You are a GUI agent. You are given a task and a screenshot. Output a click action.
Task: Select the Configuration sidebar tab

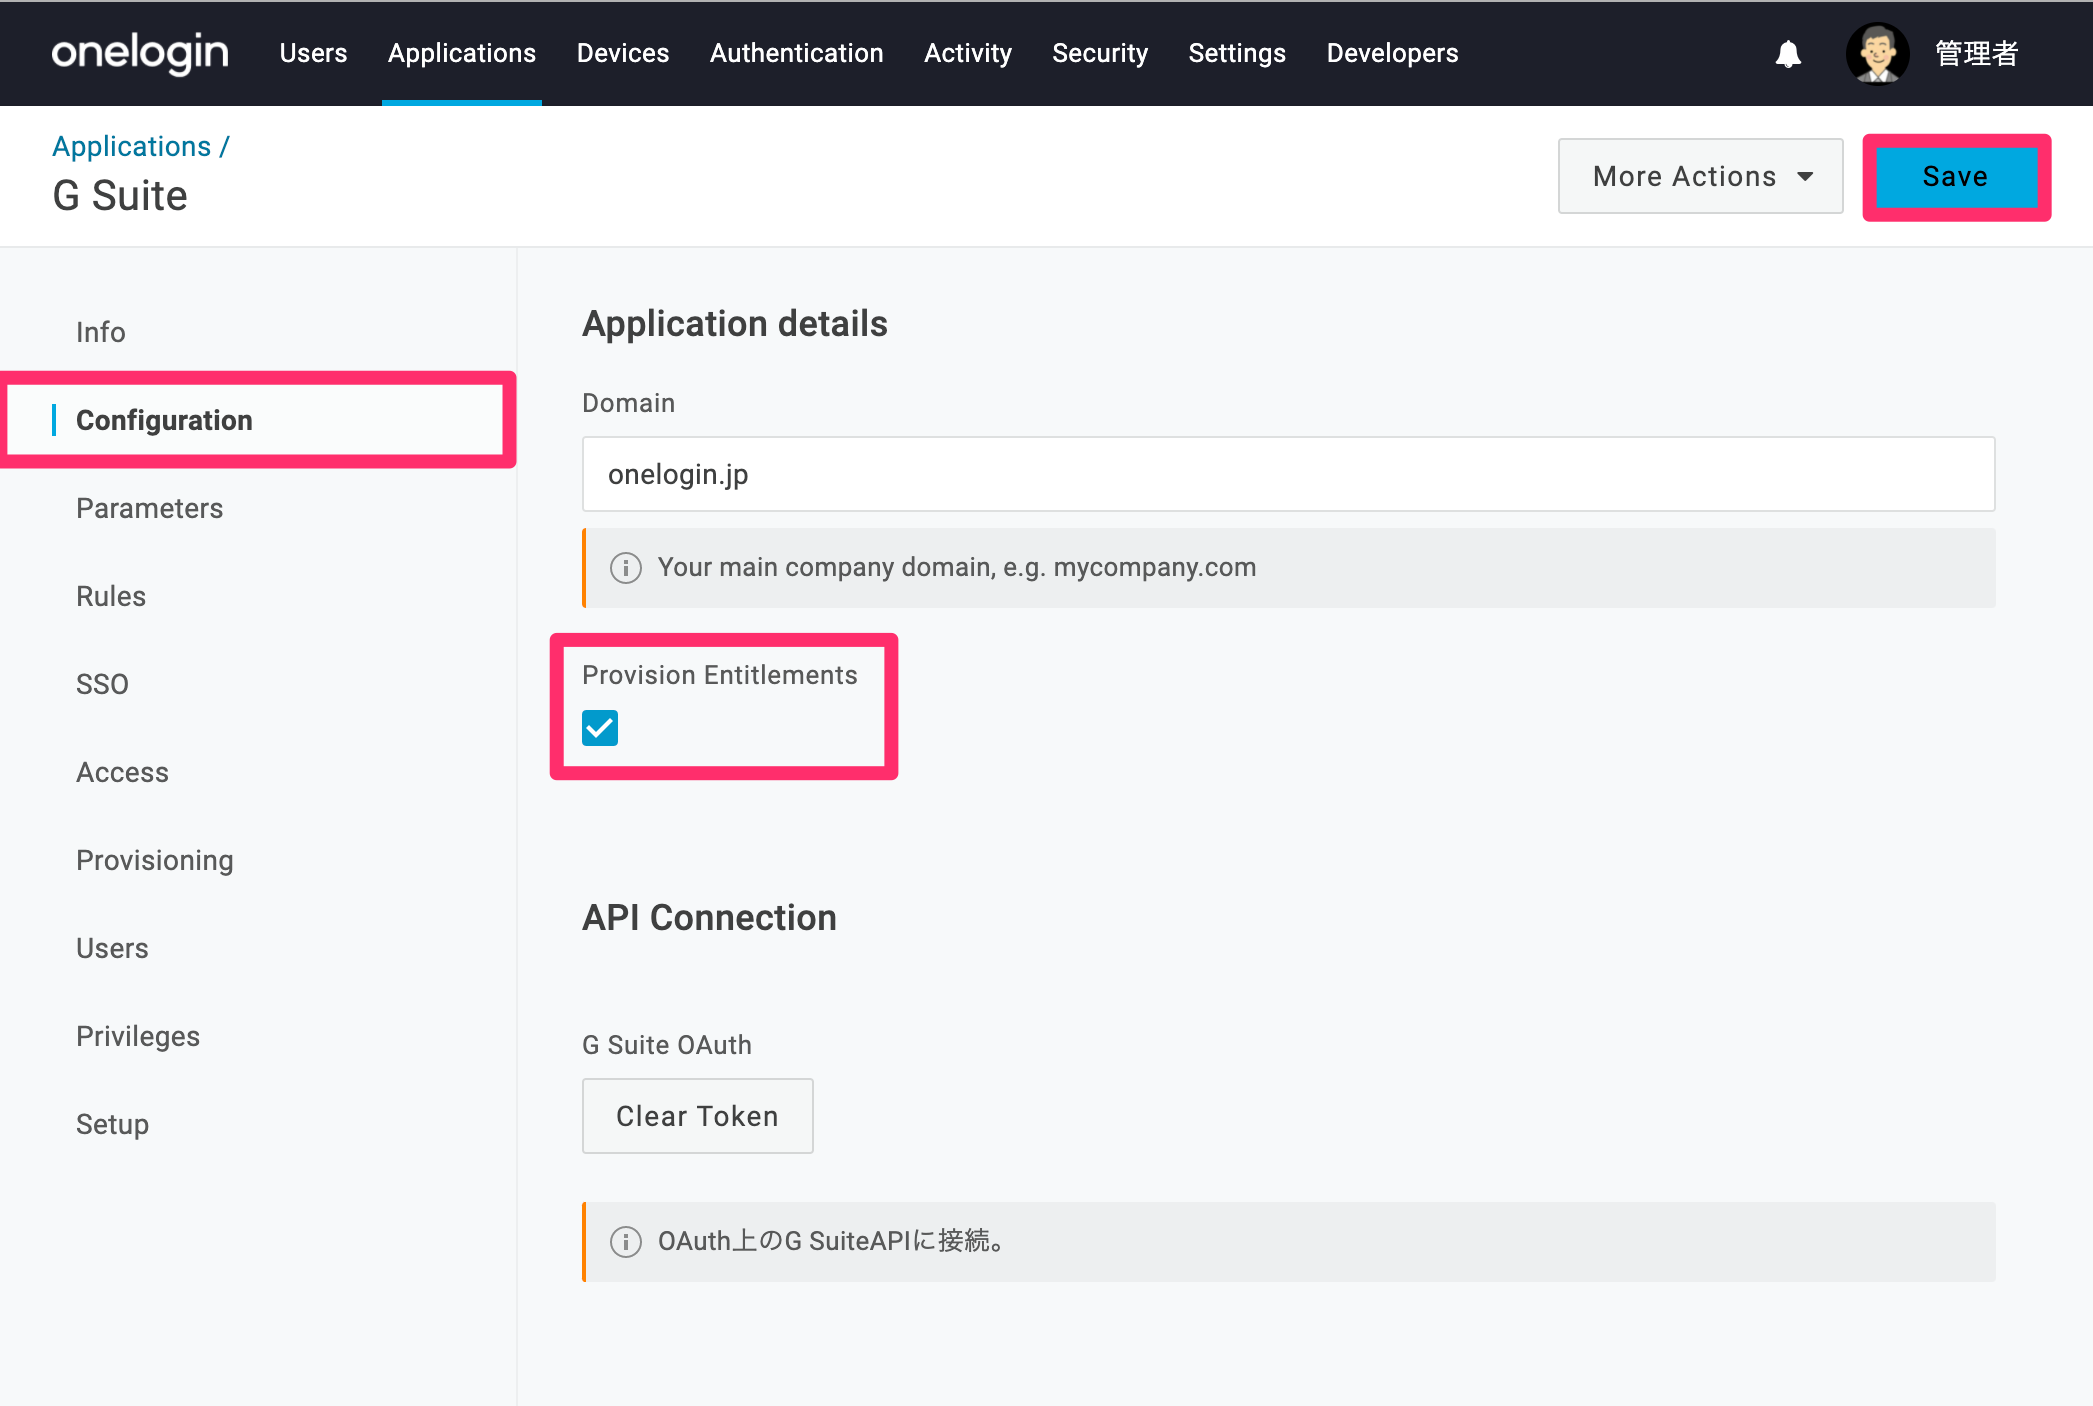click(x=164, y=420)
